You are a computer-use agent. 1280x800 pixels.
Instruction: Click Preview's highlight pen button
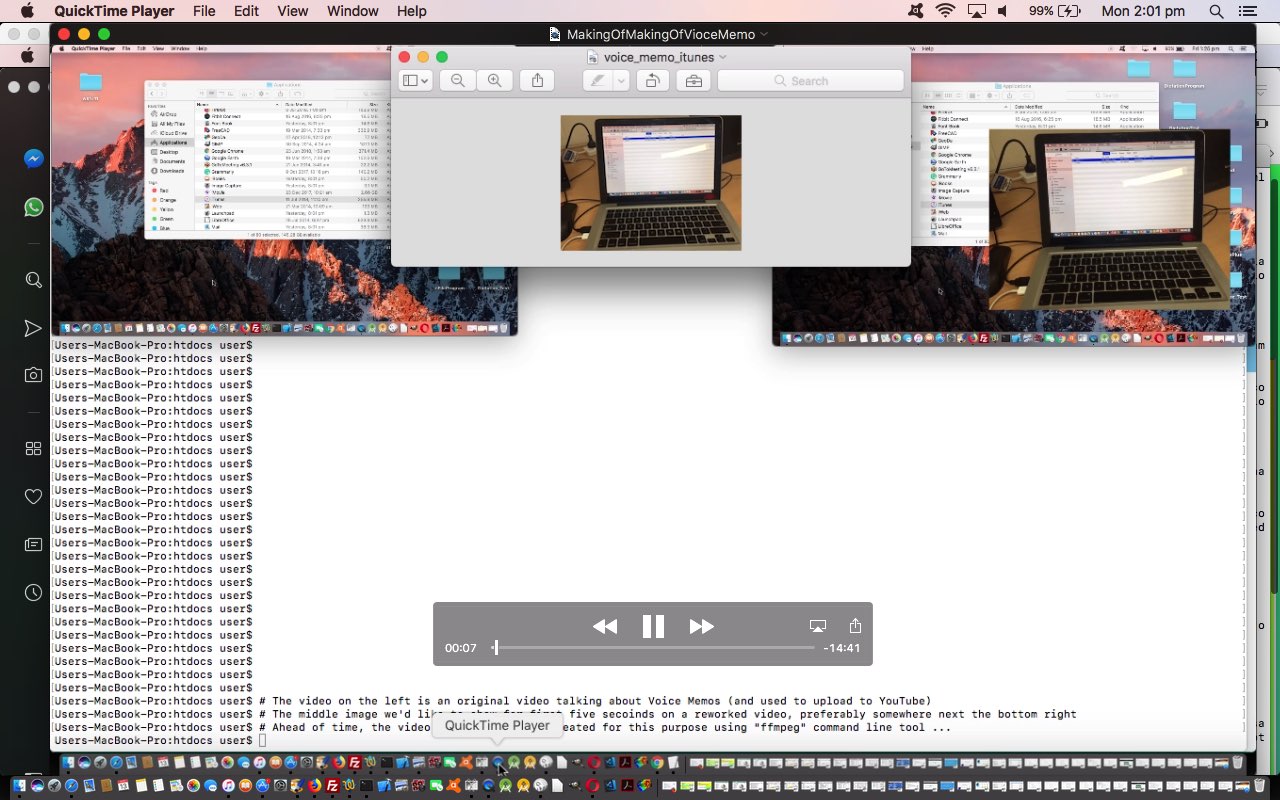(598, 81)
